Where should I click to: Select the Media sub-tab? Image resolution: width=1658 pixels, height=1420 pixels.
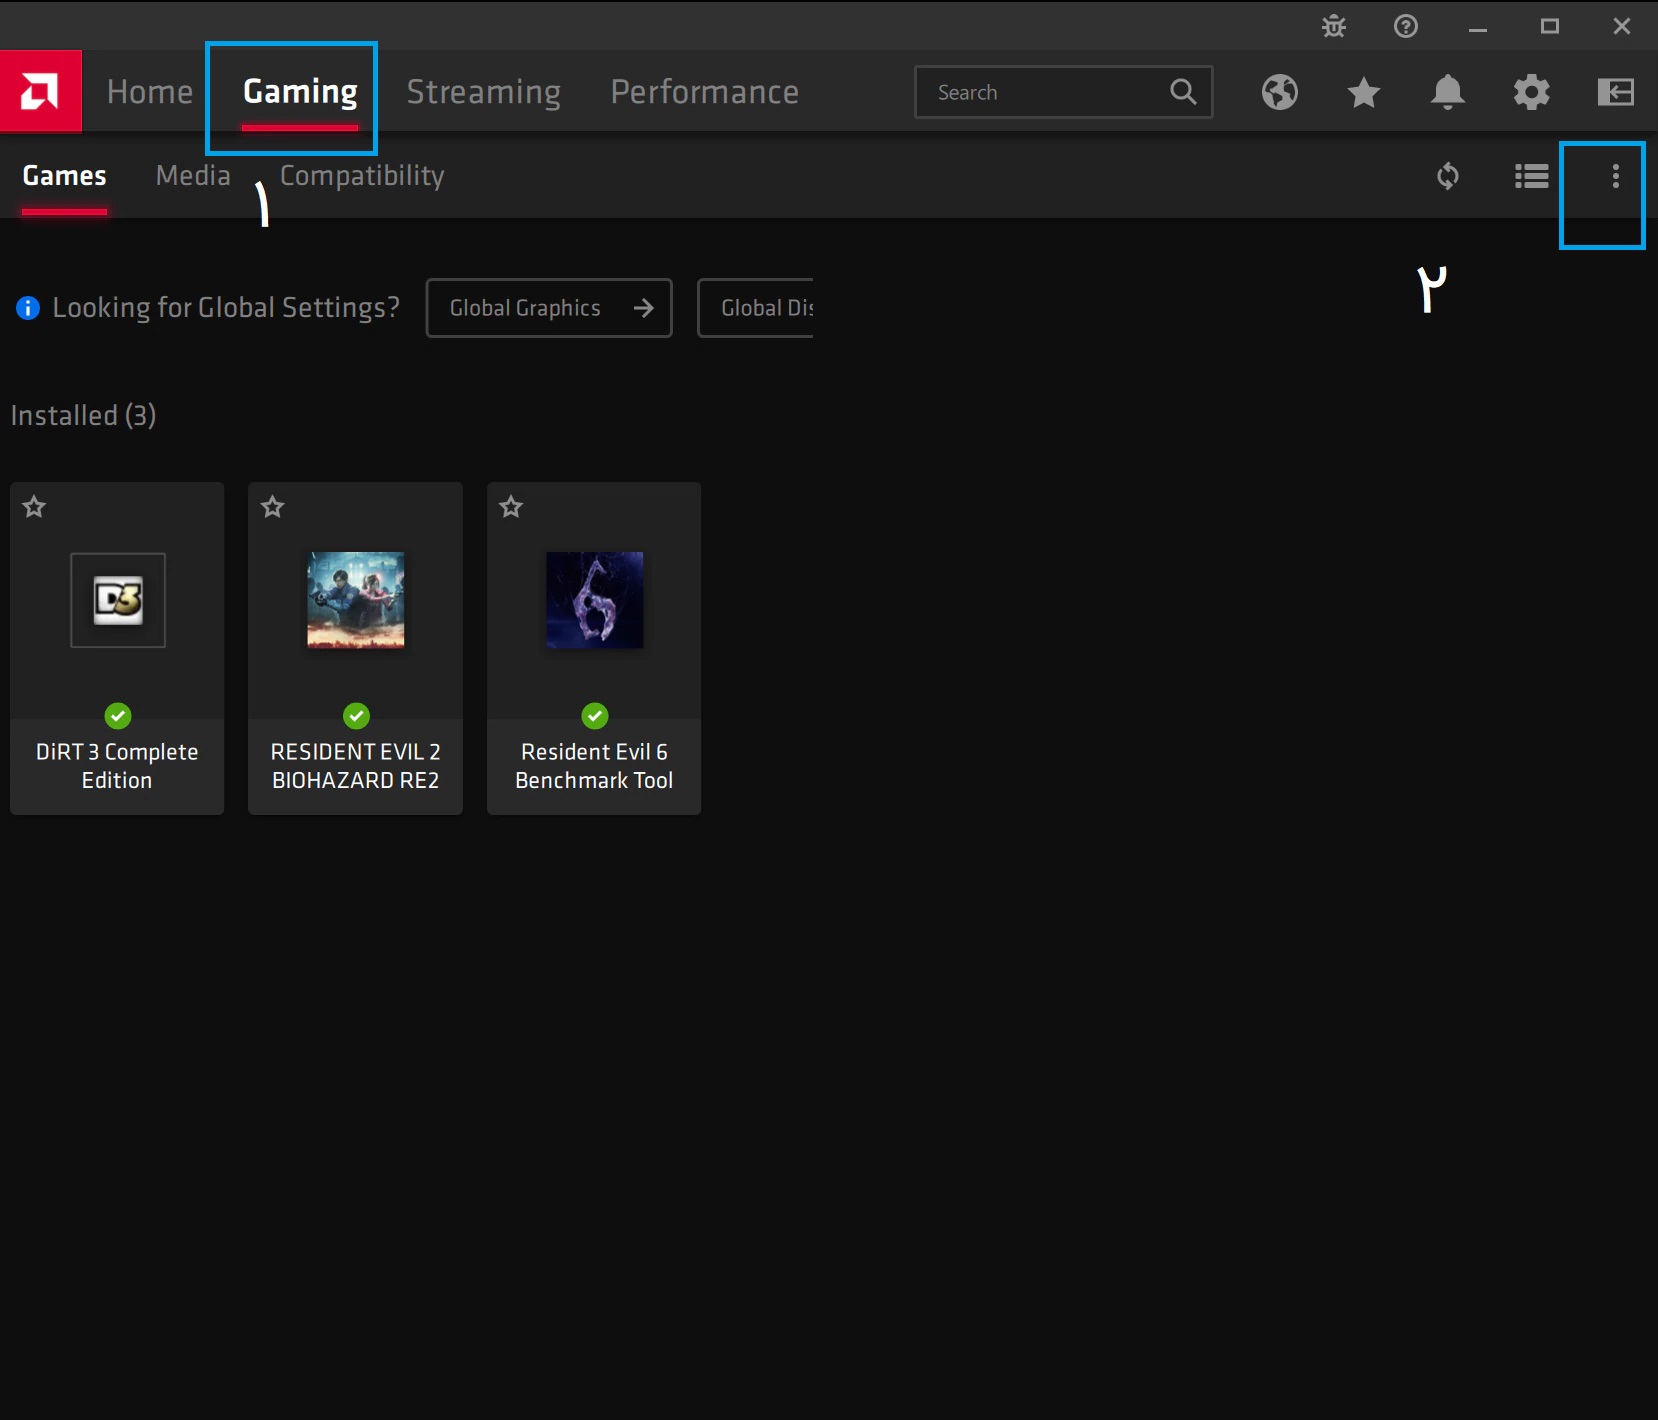[193, 176]
